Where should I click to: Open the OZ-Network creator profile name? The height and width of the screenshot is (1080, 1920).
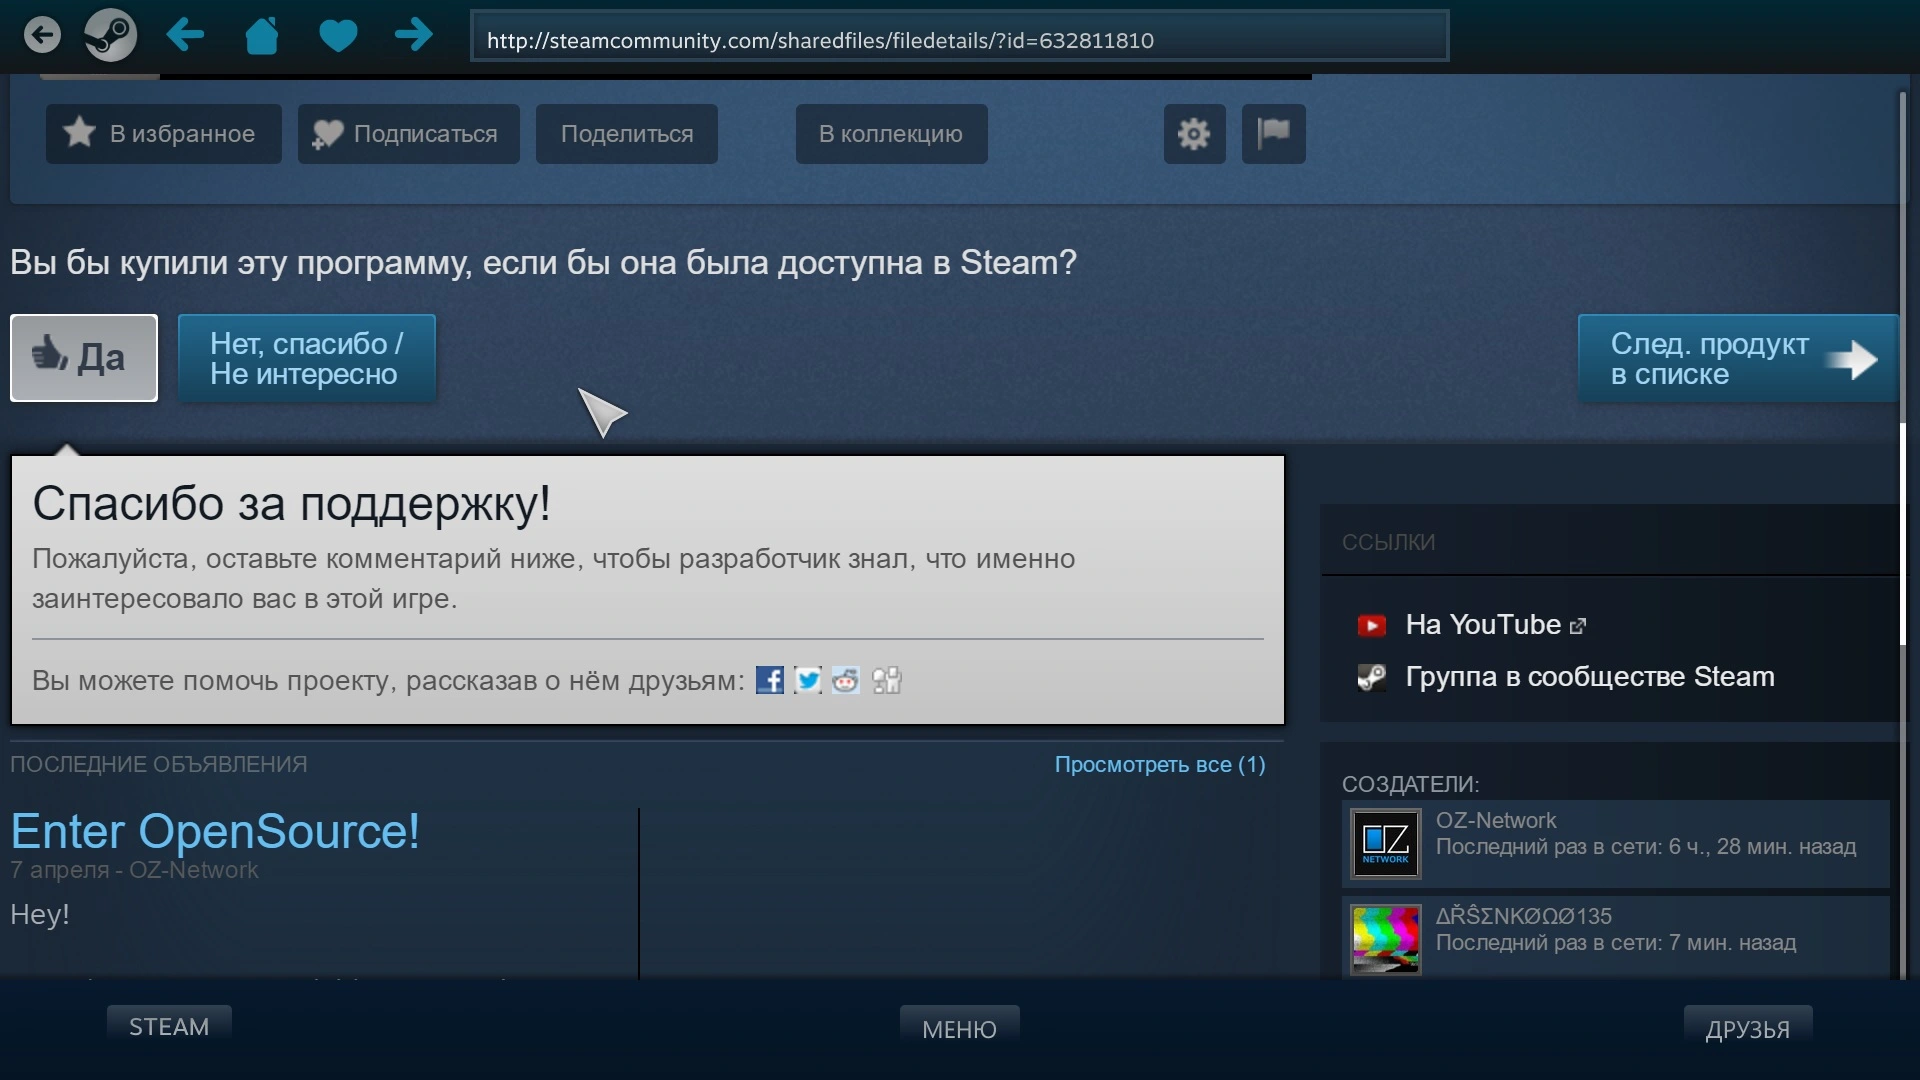[1496, 820]
